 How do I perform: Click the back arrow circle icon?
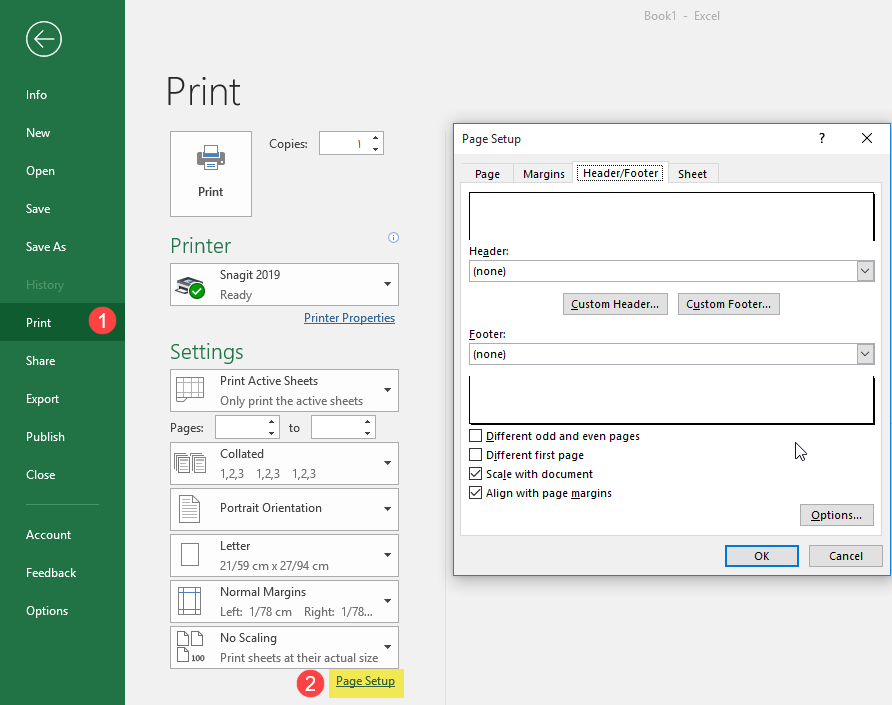44,39
